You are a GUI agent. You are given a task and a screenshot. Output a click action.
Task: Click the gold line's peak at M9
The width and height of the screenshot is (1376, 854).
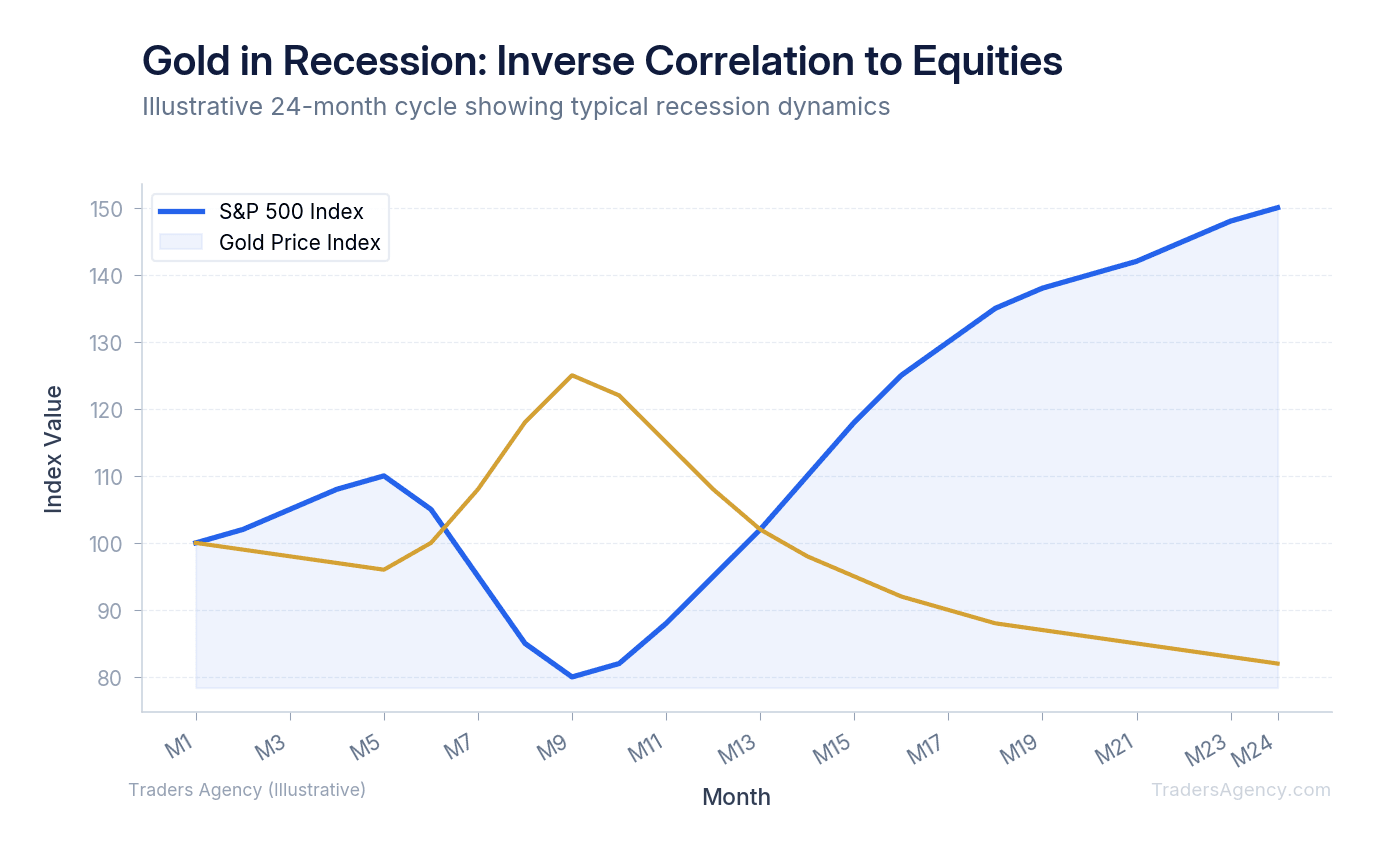(572, 375)
